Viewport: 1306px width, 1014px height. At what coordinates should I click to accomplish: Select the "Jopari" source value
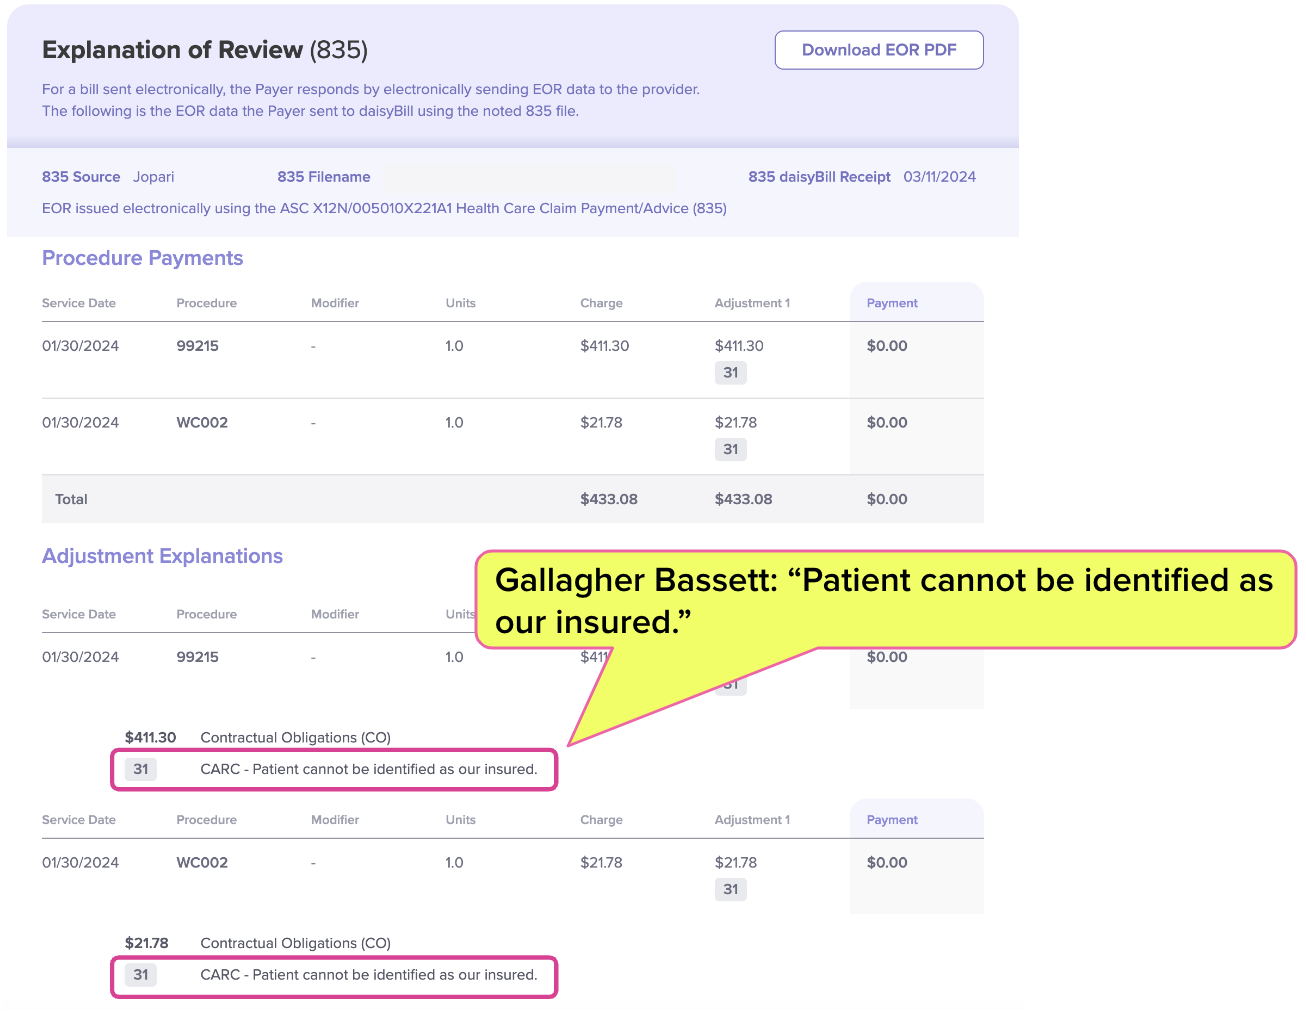[154, 177]
